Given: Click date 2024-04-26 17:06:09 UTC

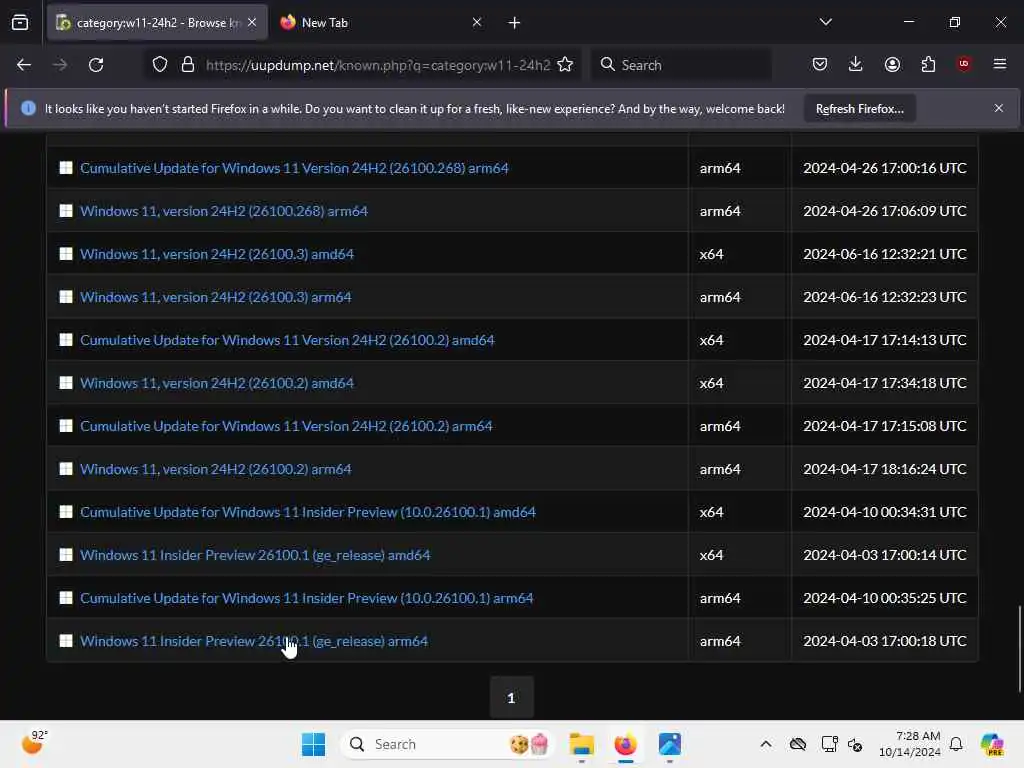Looking at the screenshot, I should click(884, 211).
